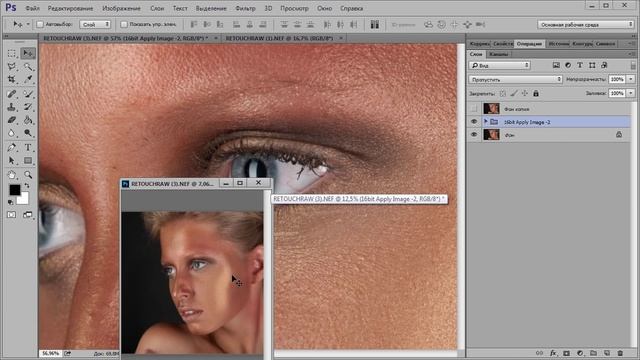
Task: Switch to the Каналы tab
Action: 498,54
